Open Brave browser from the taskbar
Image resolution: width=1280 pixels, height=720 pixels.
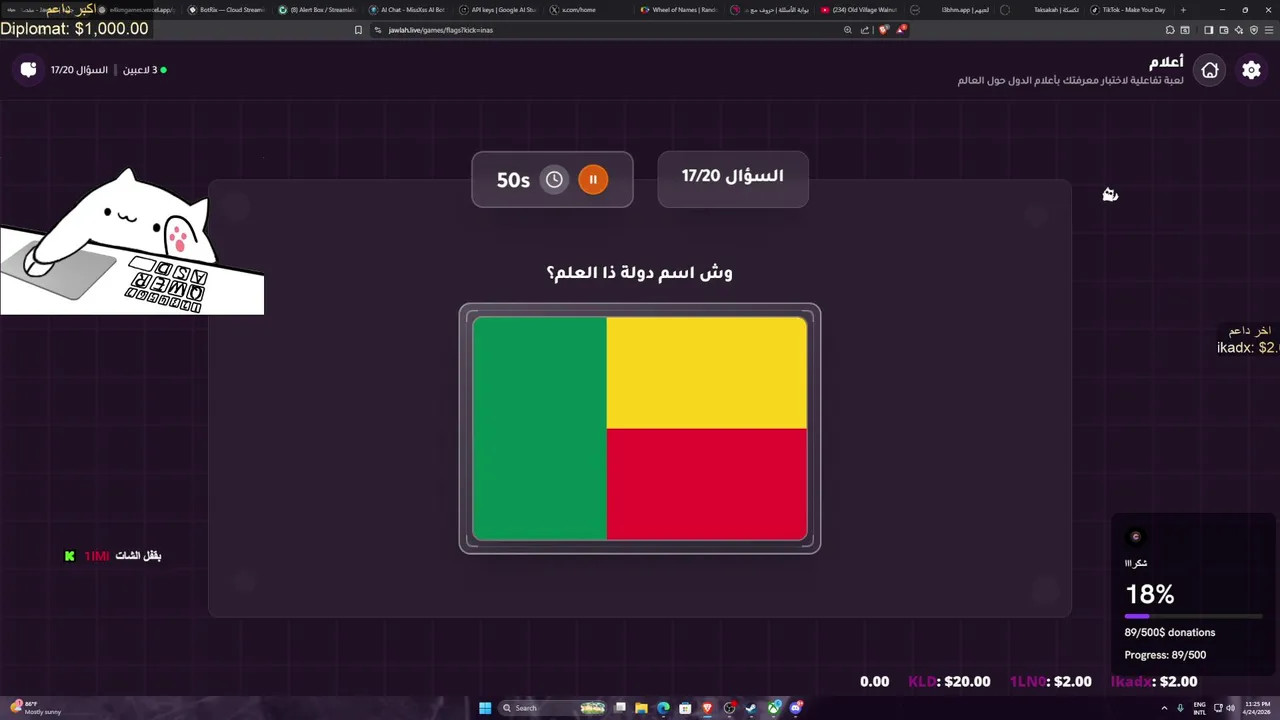(707, 708)
